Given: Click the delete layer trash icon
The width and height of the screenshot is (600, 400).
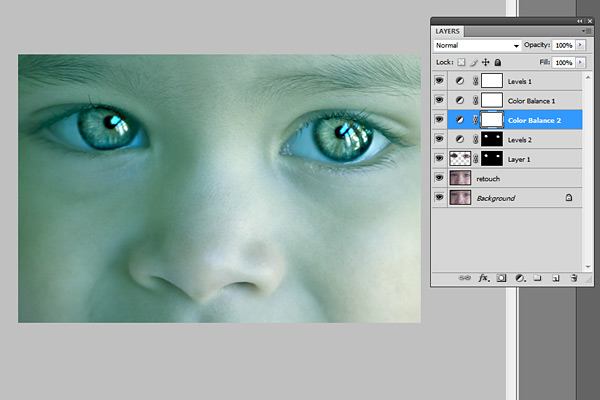Looking at the screenshot, I should (x=574, y=278).
